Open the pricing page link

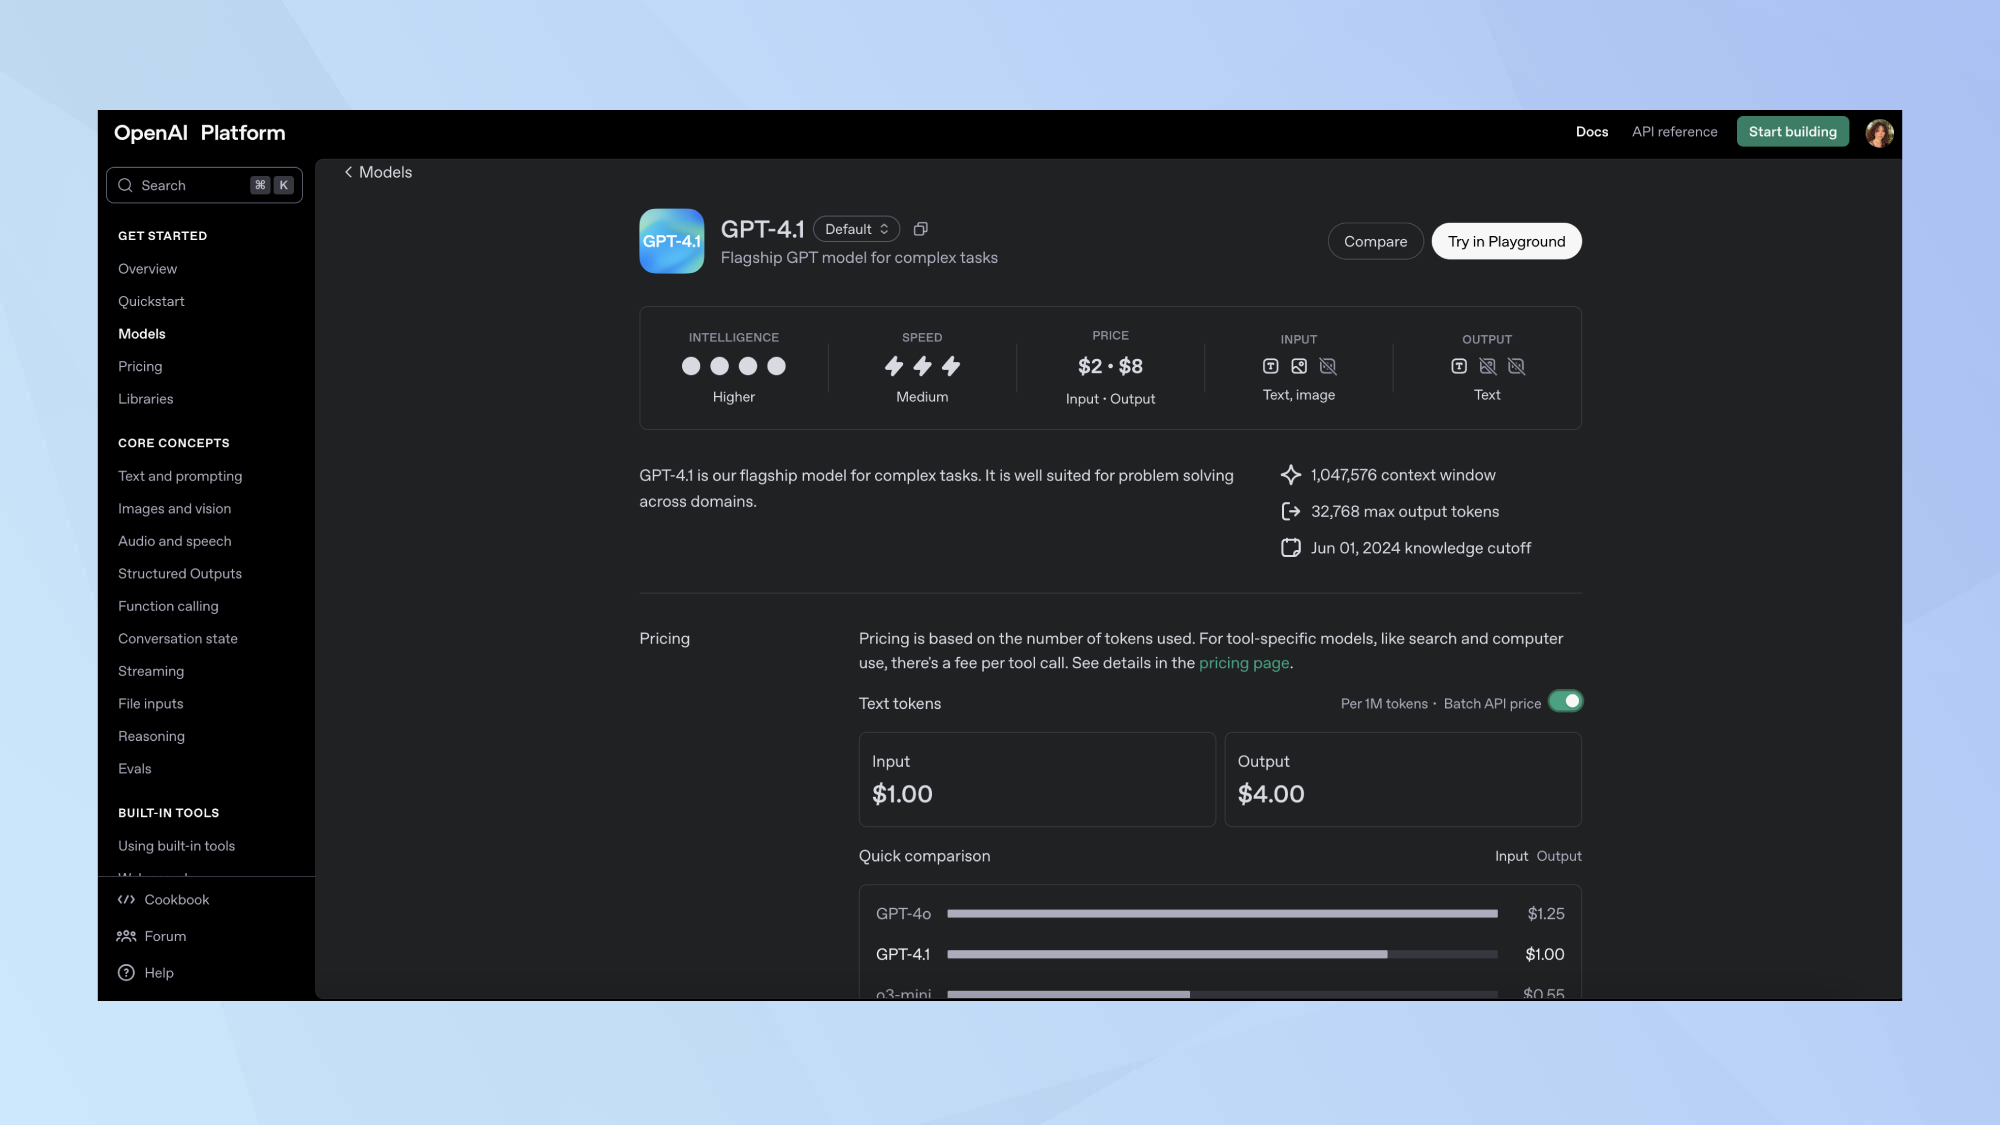pyautogui.click(x=1243, y=662)
